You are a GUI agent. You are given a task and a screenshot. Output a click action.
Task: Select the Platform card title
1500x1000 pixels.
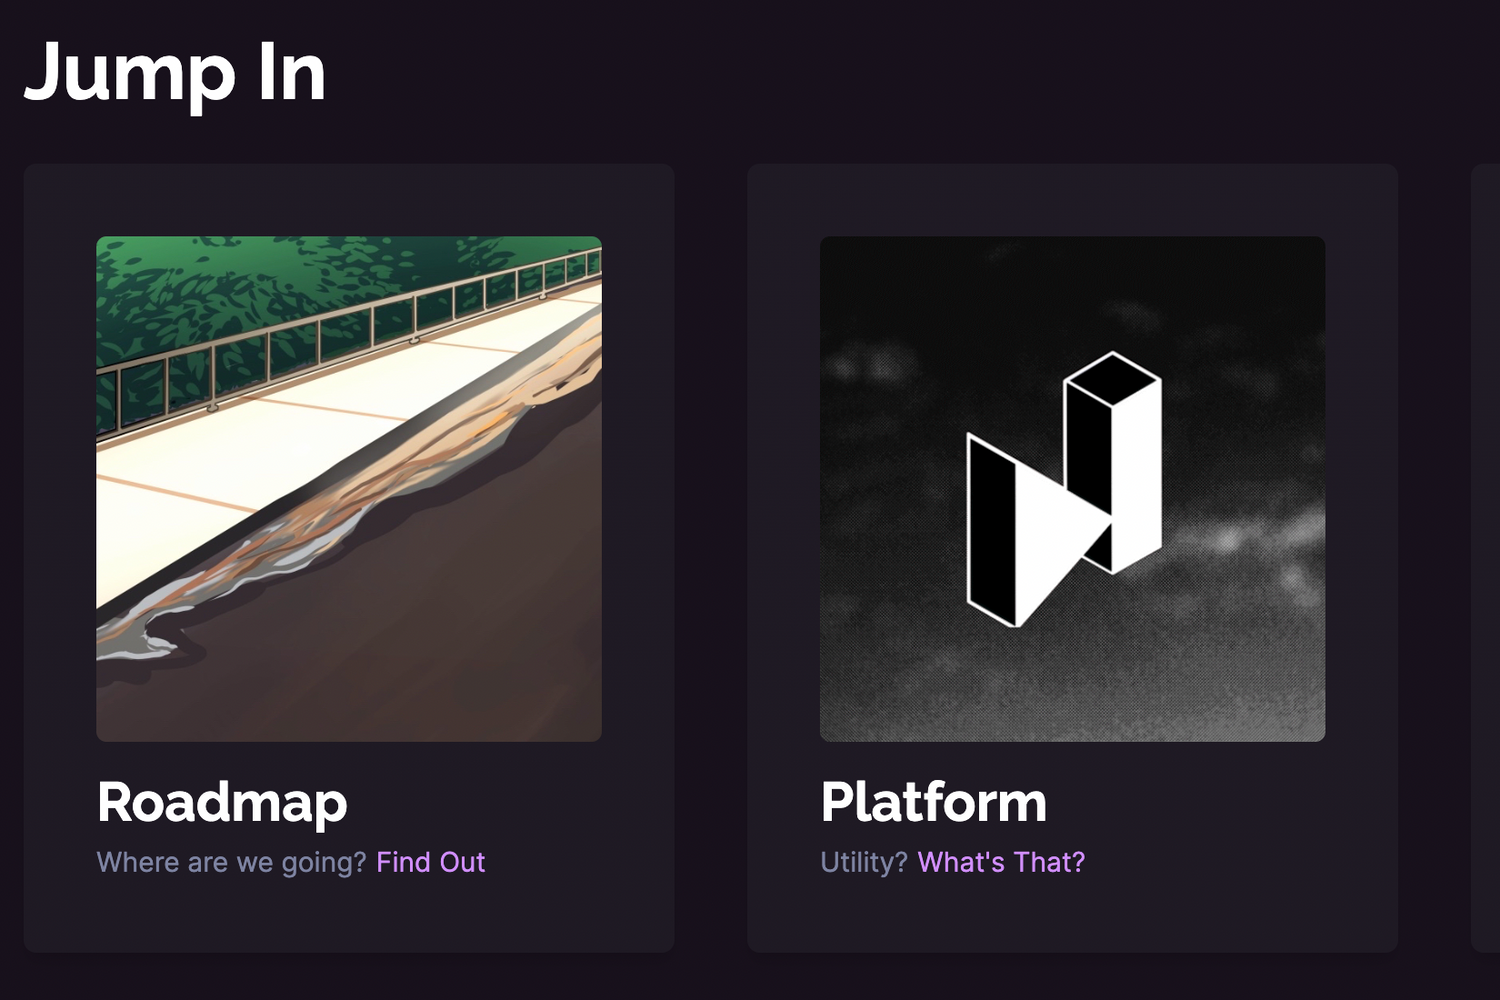click(933, 802)
